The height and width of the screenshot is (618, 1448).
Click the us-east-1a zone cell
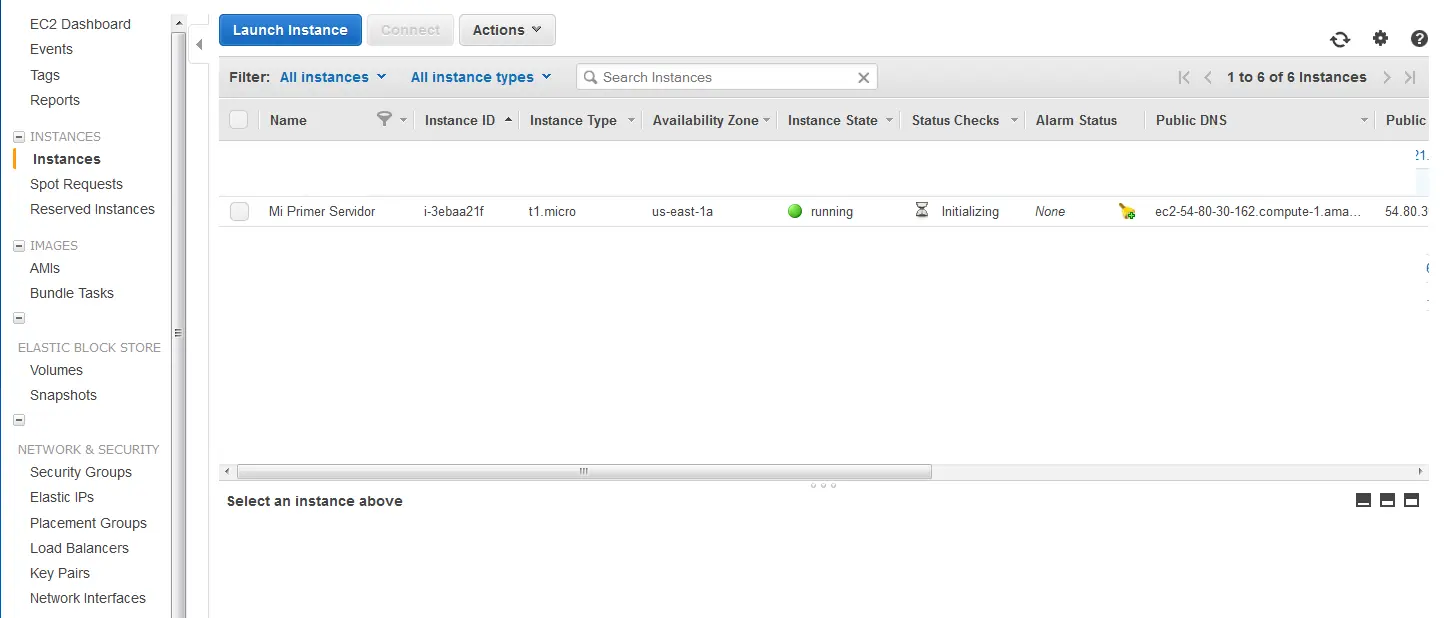[682, 211]
